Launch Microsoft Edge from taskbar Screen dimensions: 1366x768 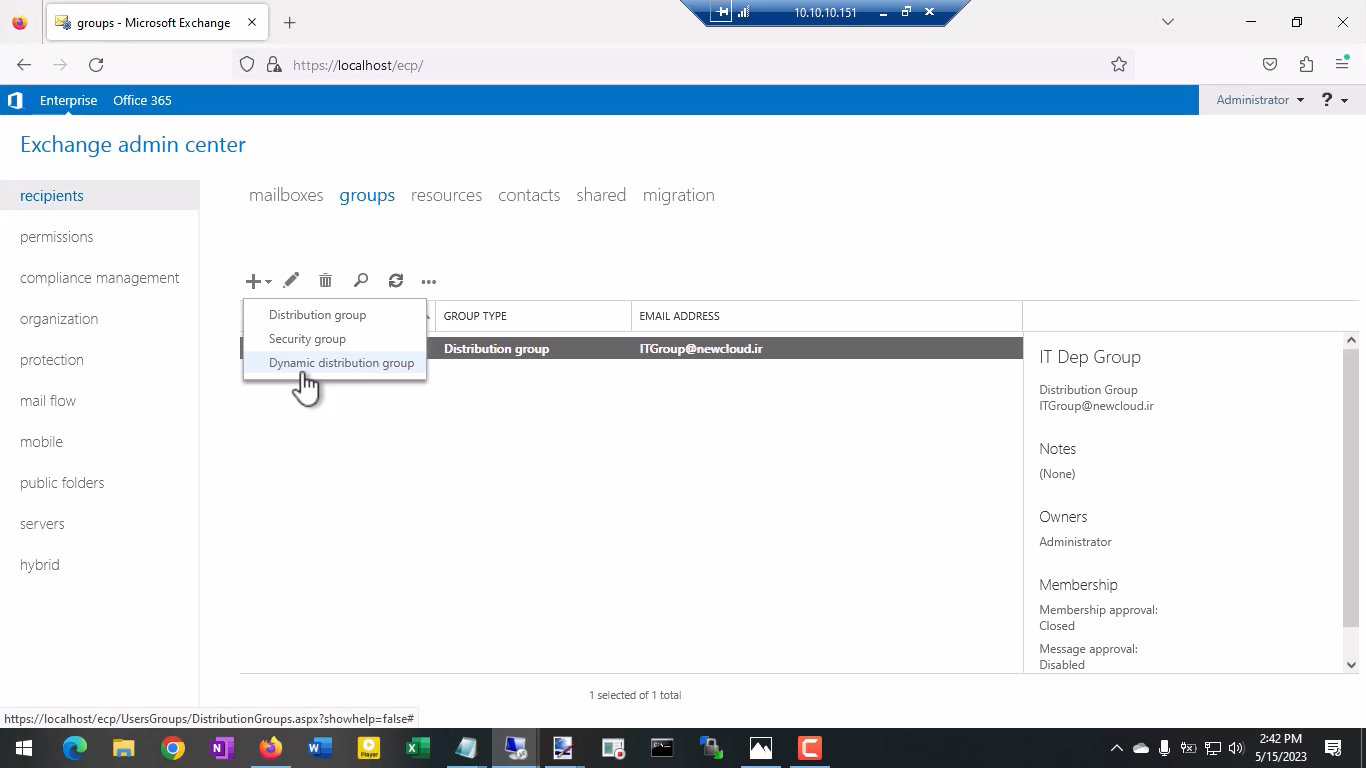coord(75,748)
